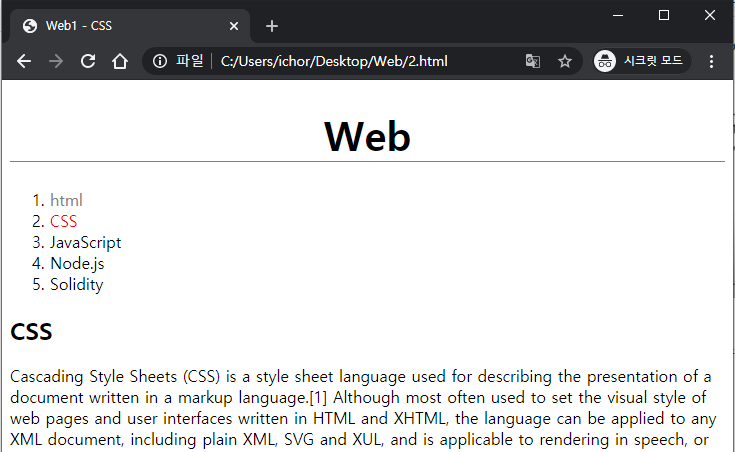735x452 pixels.
Task: Close the browser window
Action: [710, 15]
